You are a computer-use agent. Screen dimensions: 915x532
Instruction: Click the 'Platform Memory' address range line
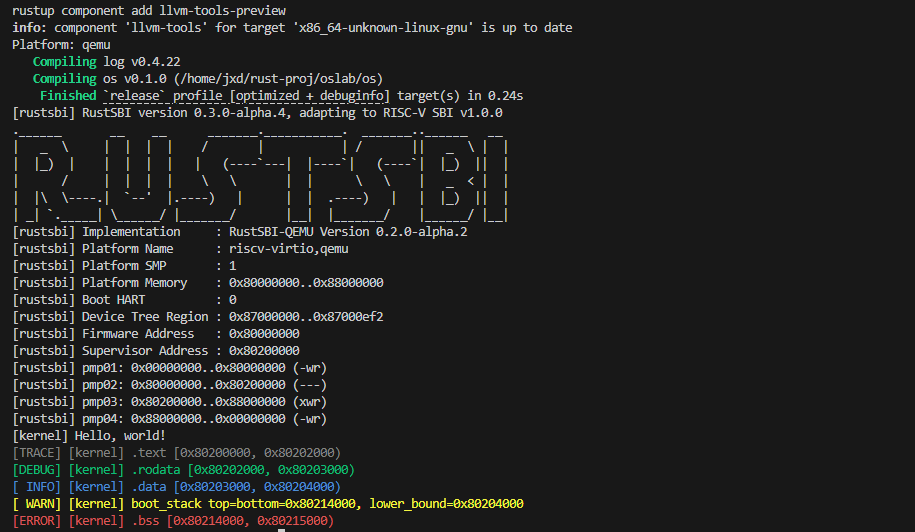pos(198,282)
